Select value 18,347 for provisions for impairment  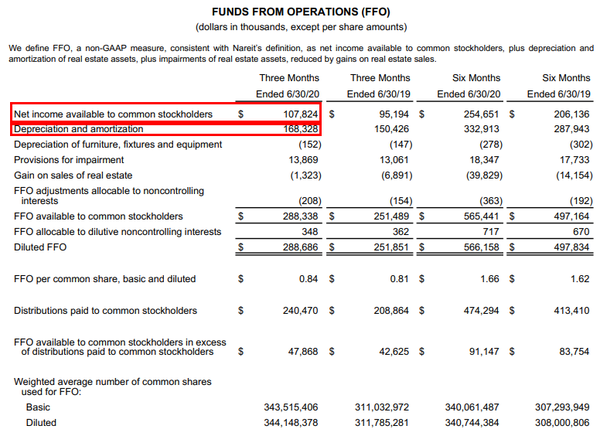484,160
